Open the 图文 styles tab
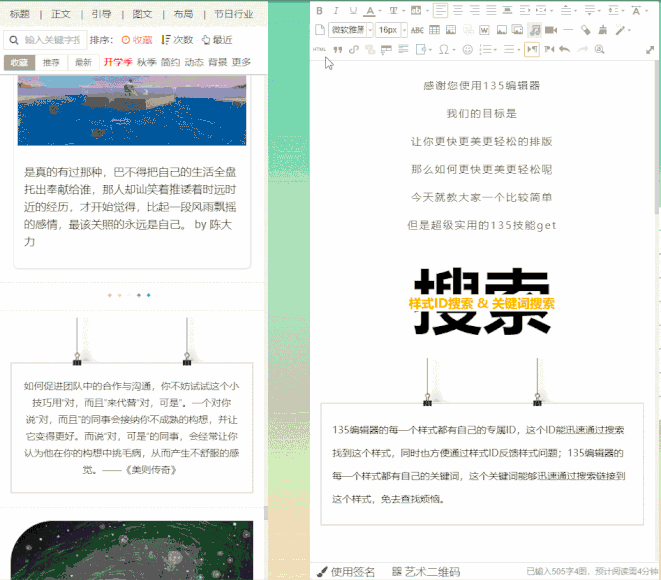The height and width of the screenshot is (580, 661). tap(142, 14)
